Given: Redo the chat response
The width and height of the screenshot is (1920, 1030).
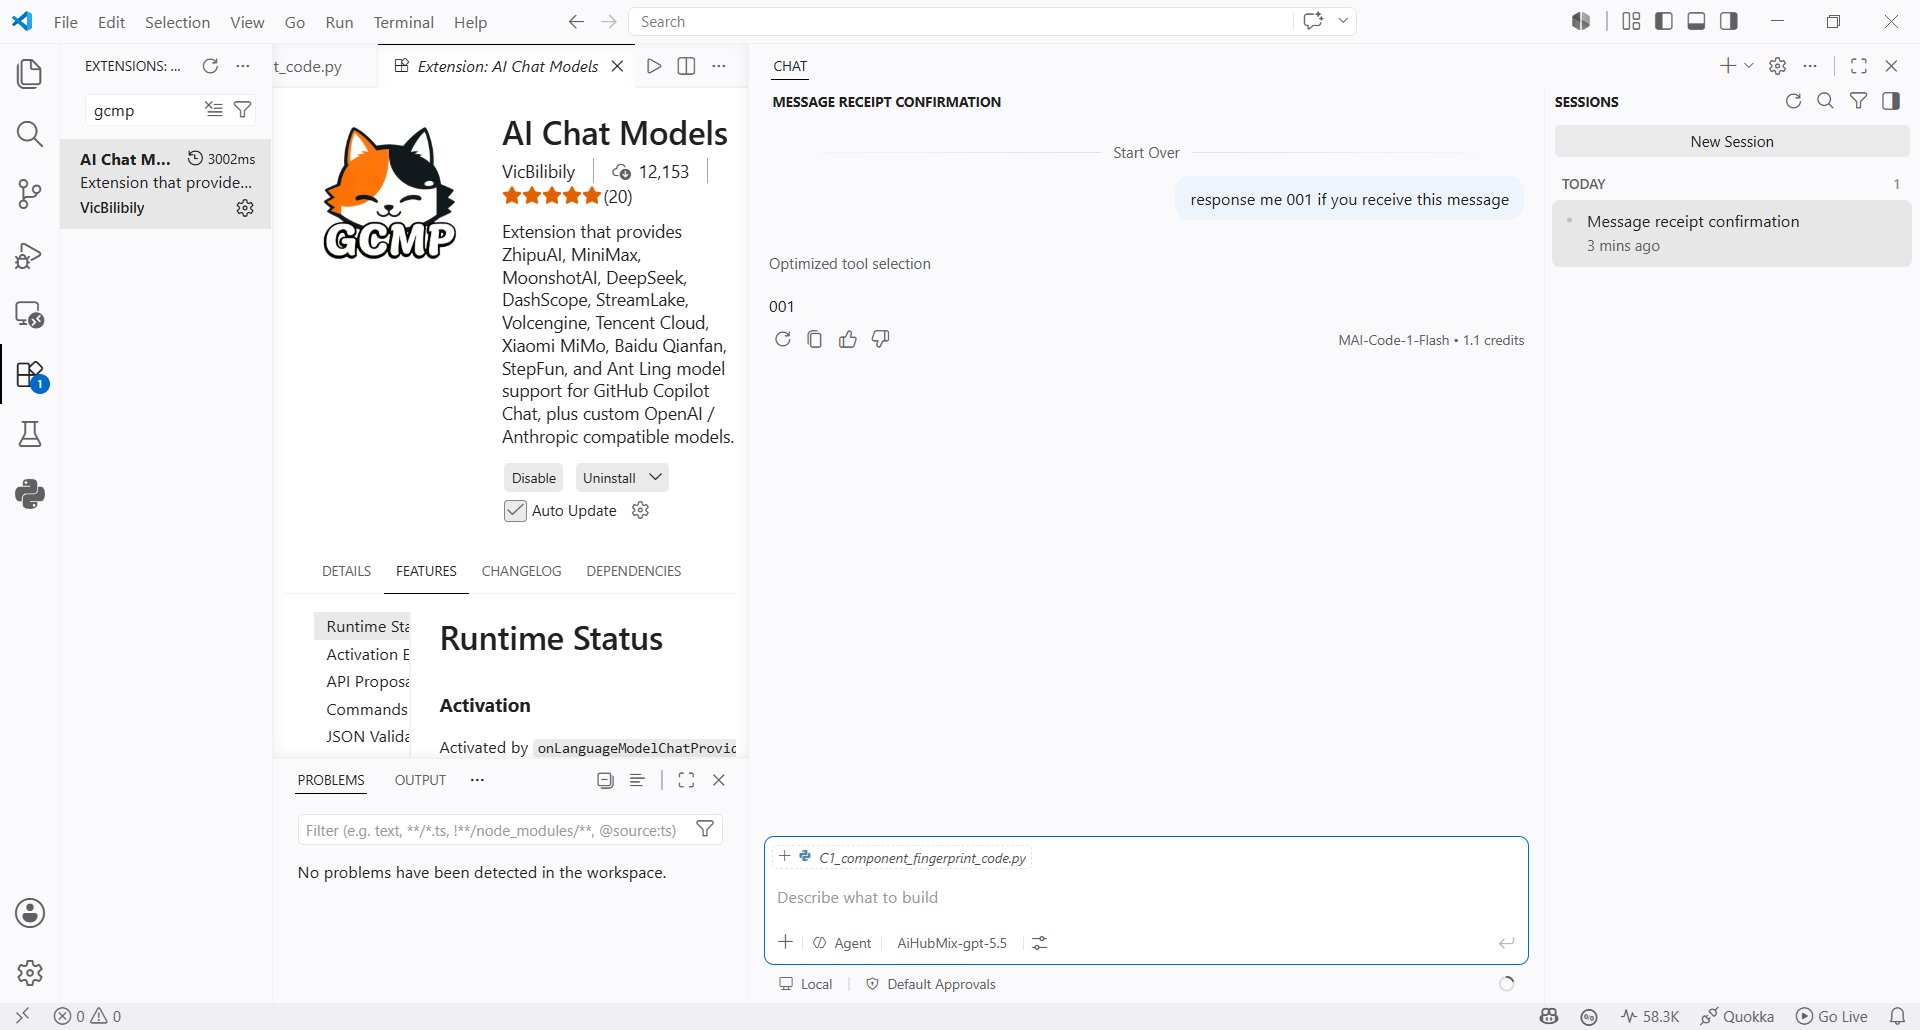Looking at the screenshot, I should [x=783, y=339].
